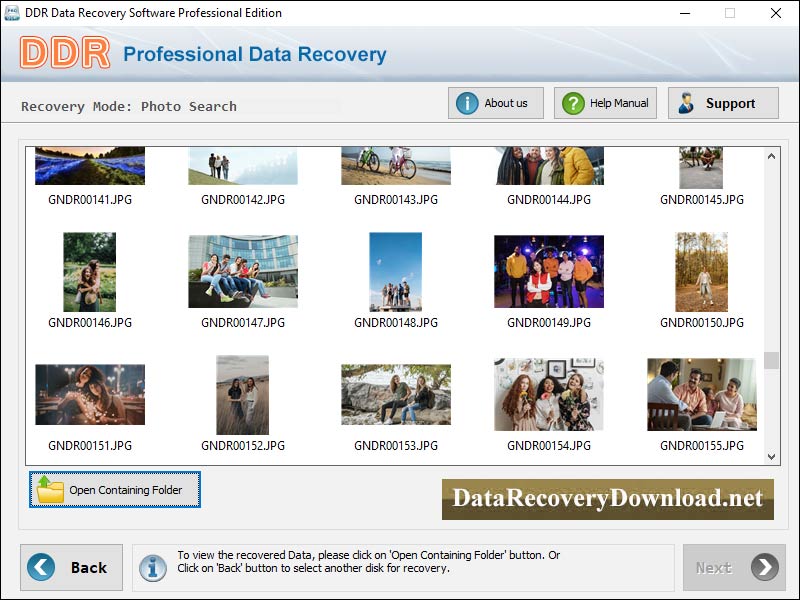Open thumbnail GNDR00148.JPG
This screenshot has height=600, width=800.
[x=395, y=272]
